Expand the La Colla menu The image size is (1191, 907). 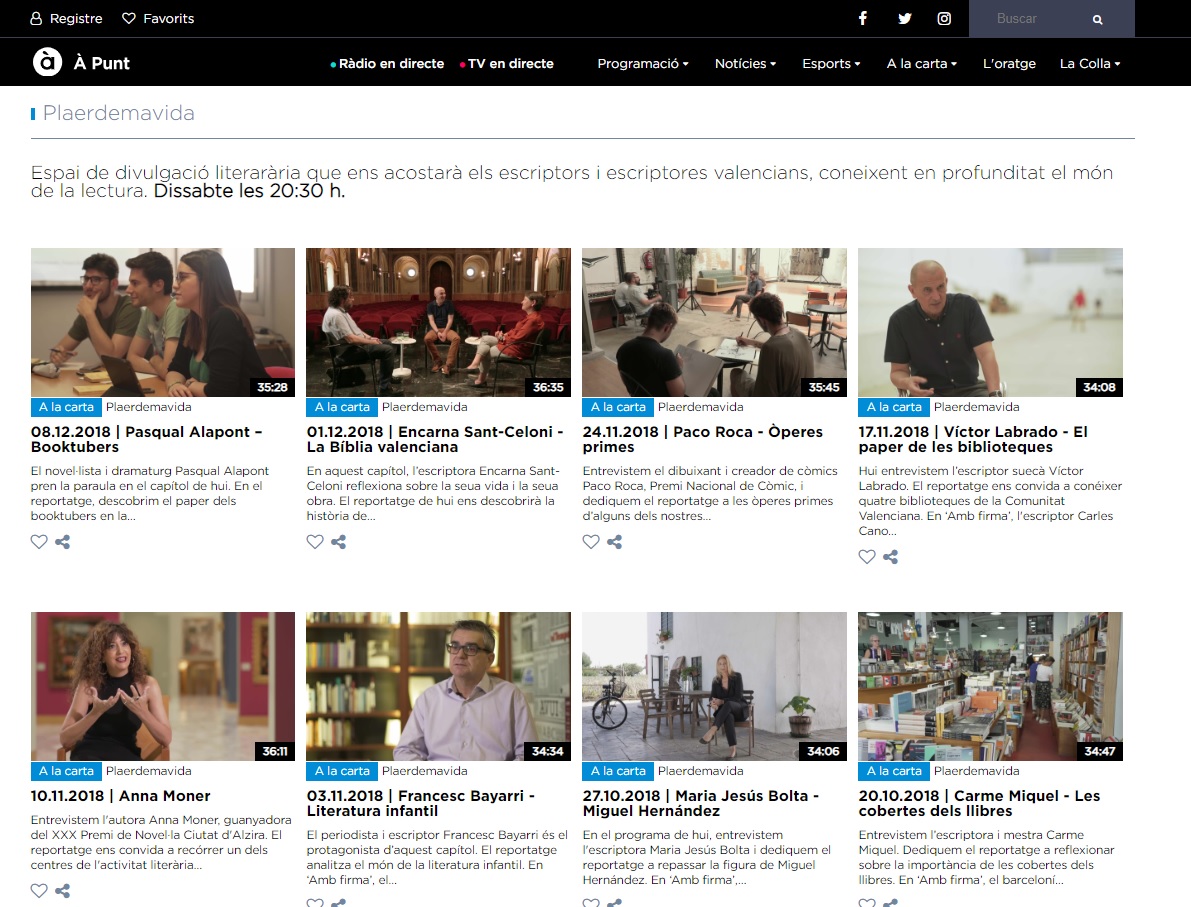pyautogui.click(x=1090, y=63)
